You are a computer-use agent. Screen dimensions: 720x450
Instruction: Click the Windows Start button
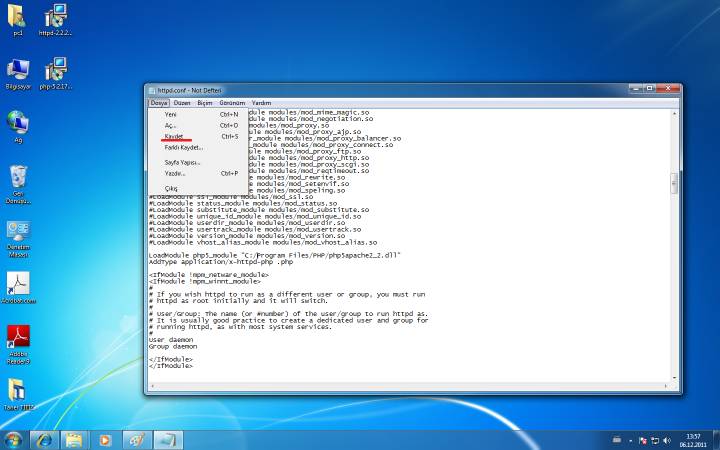14,439
